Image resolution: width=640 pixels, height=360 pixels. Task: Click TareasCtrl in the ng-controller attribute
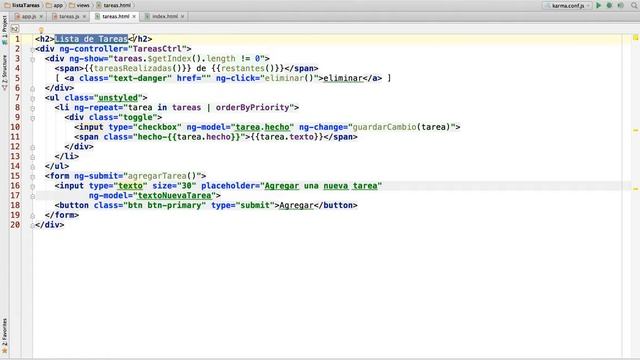pyautogui.click(x=157, y=49)
